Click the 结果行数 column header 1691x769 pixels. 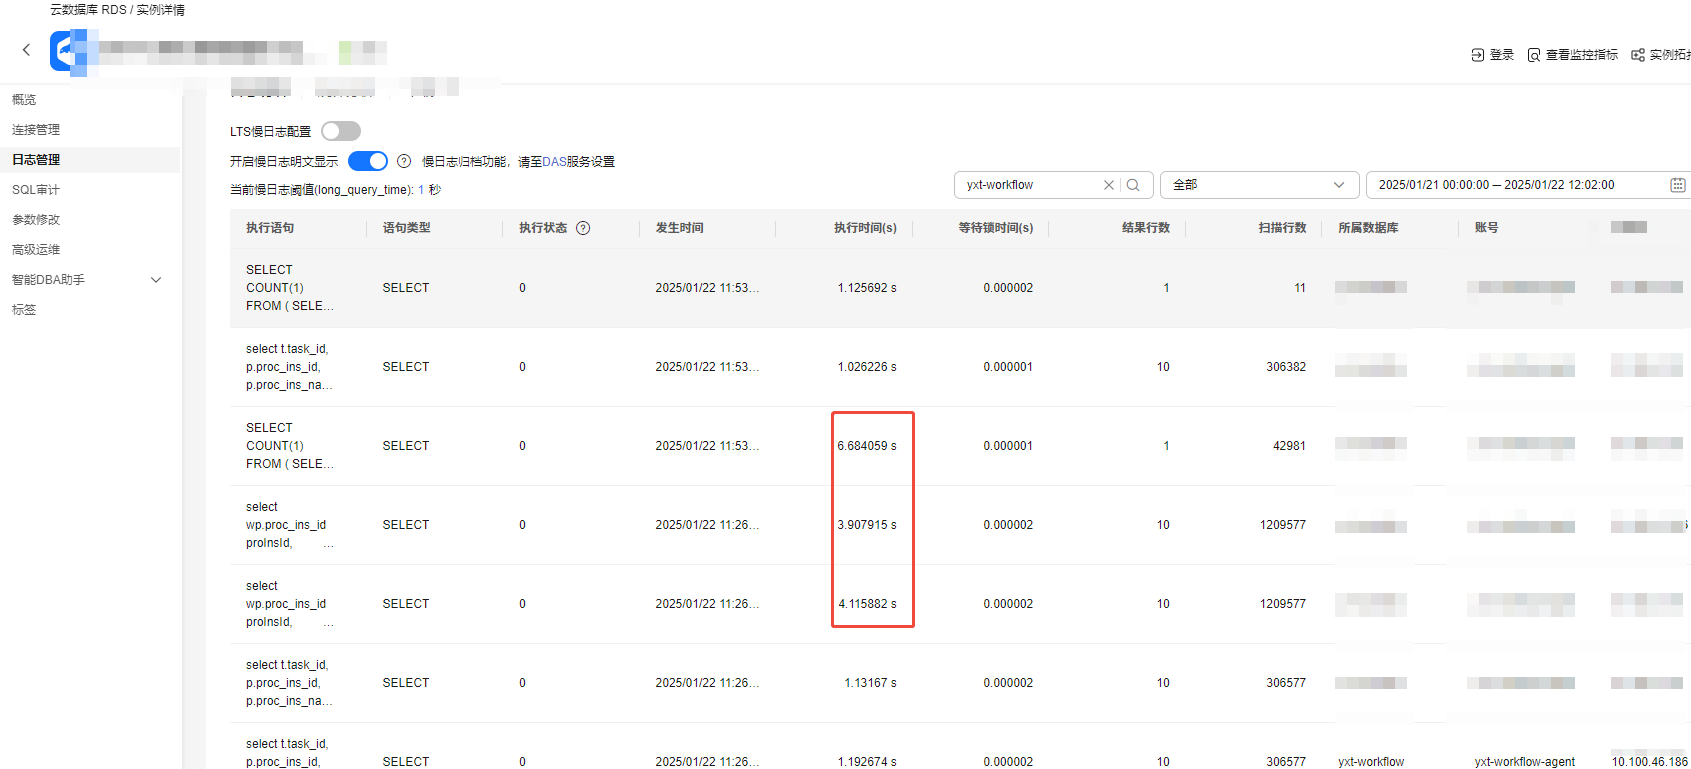point(1146,228)
